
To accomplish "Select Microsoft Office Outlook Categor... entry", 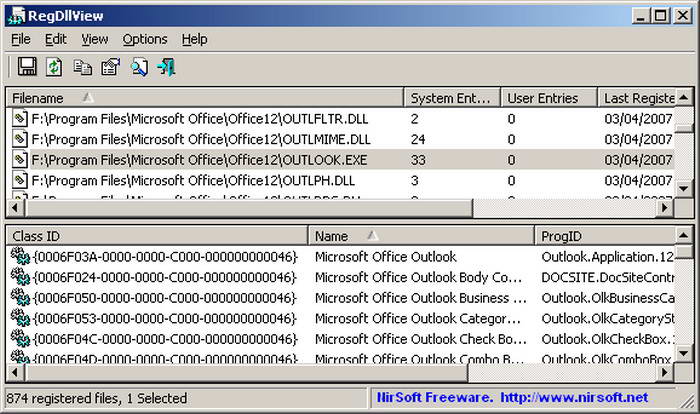I will coord(418,318).
